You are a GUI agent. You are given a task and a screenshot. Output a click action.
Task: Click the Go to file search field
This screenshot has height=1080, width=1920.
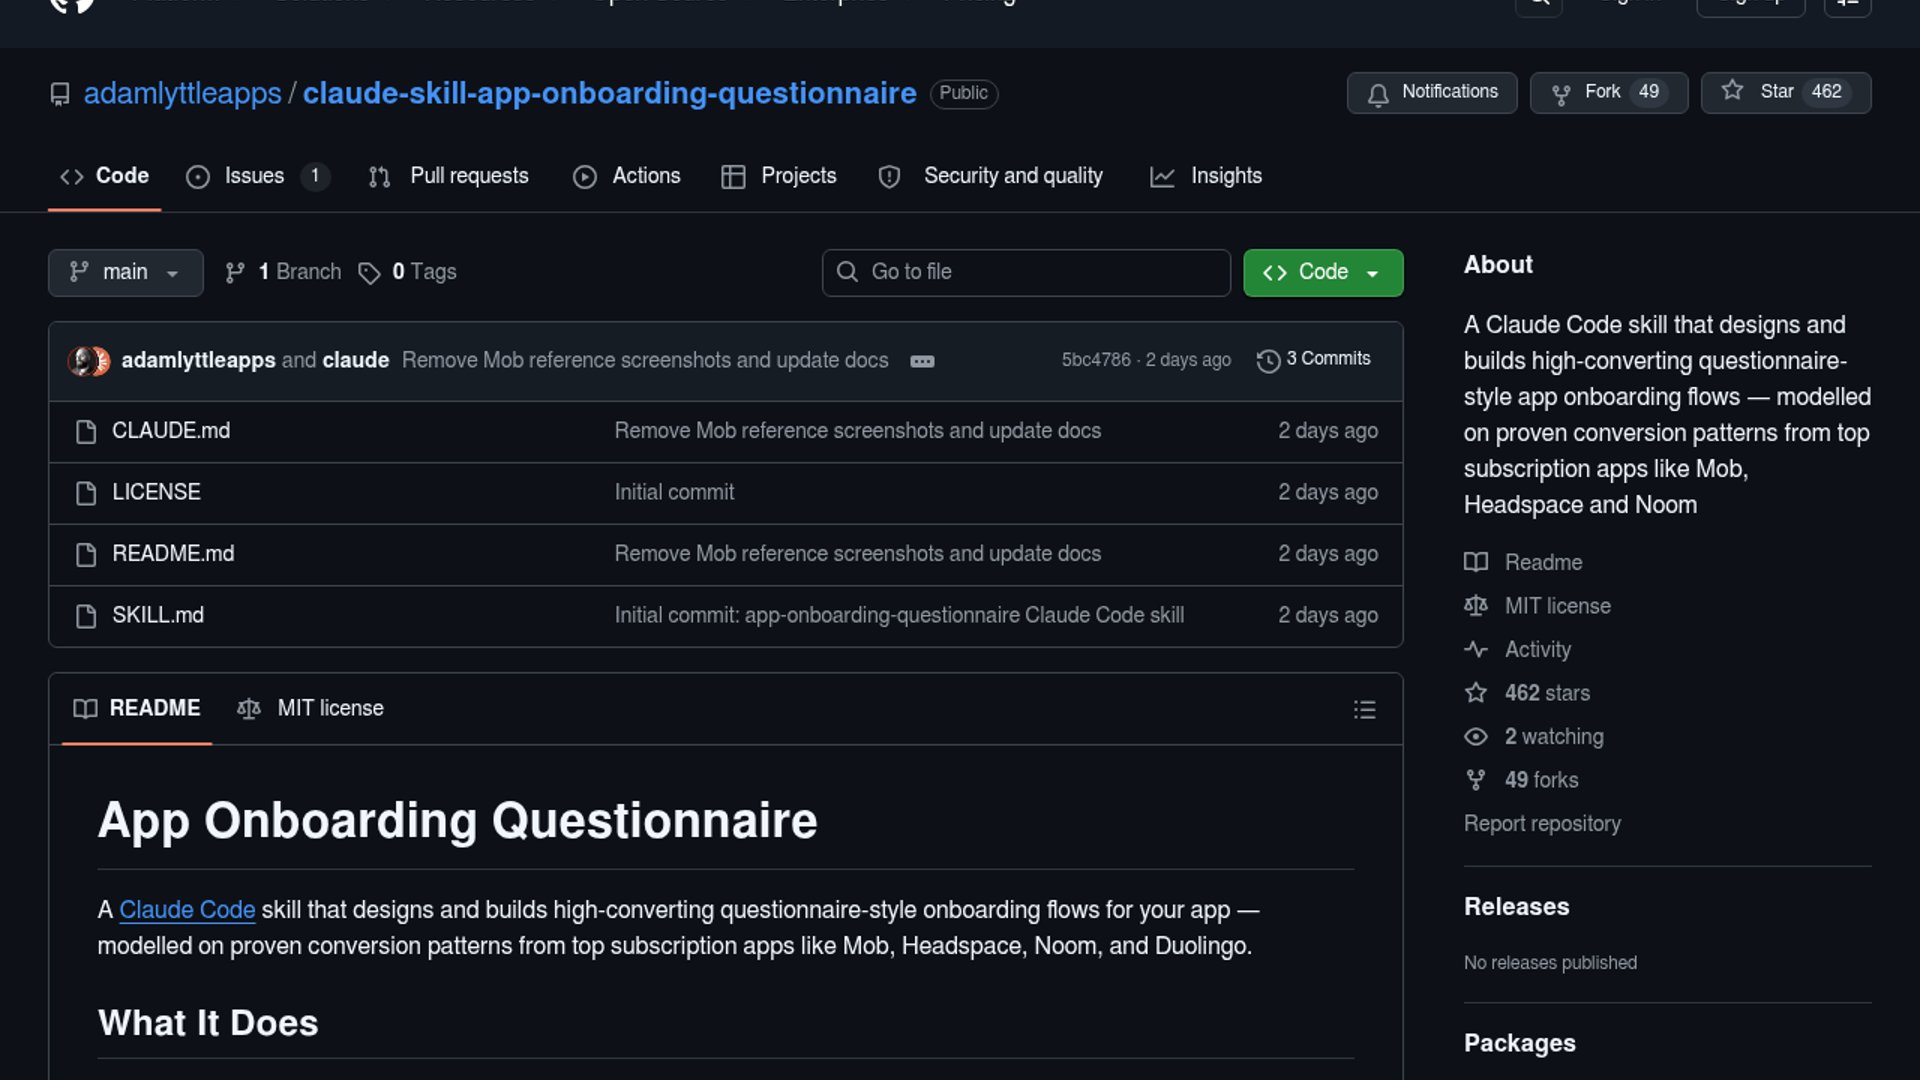1026,272
